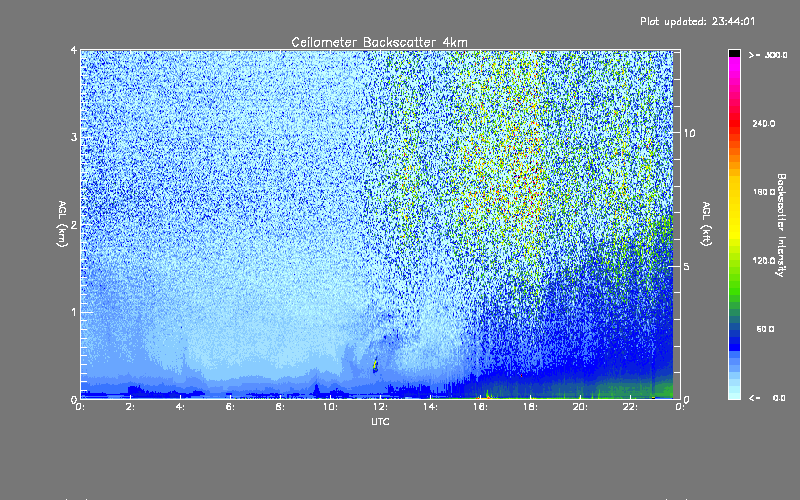Click the 3 tick on the km axis
Screen dimensions: 800x500
coord(74,137)
